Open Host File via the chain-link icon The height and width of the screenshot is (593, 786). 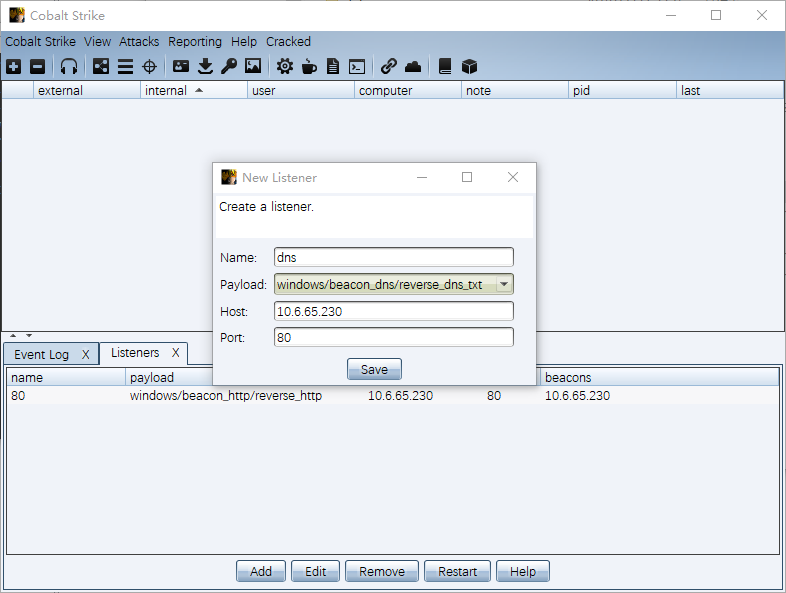[389, 66]
